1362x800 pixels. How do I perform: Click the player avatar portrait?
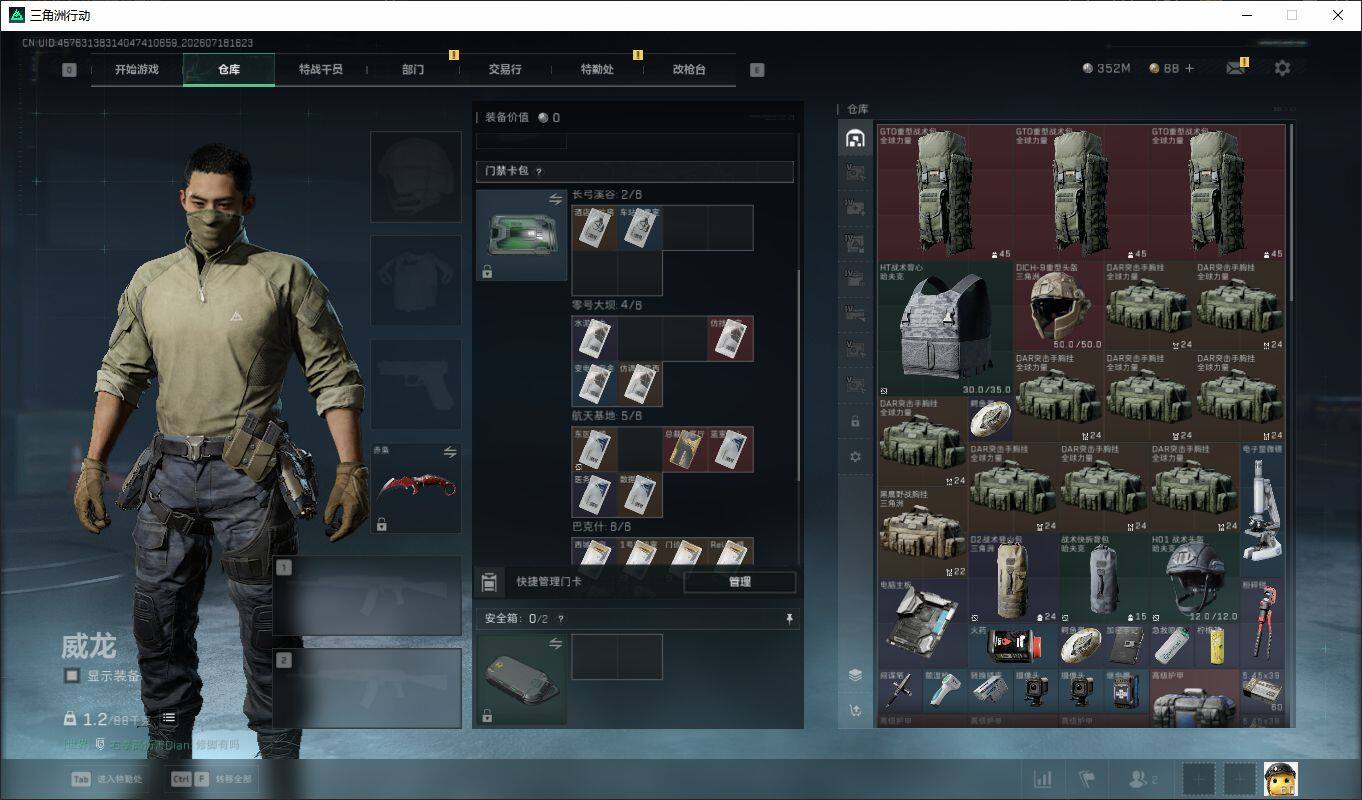pos(1280,778)
